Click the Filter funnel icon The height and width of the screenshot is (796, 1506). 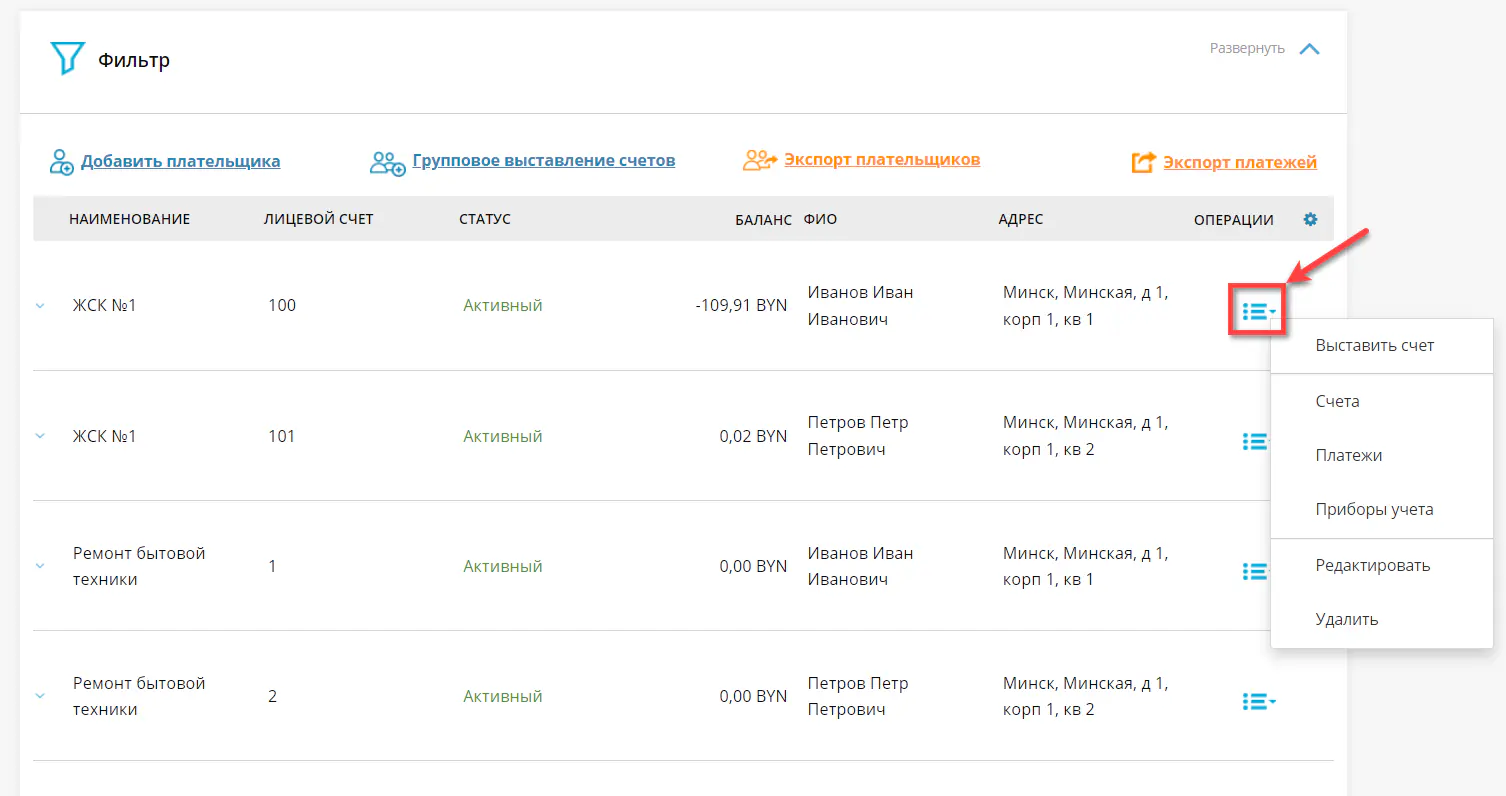point(67,59)
